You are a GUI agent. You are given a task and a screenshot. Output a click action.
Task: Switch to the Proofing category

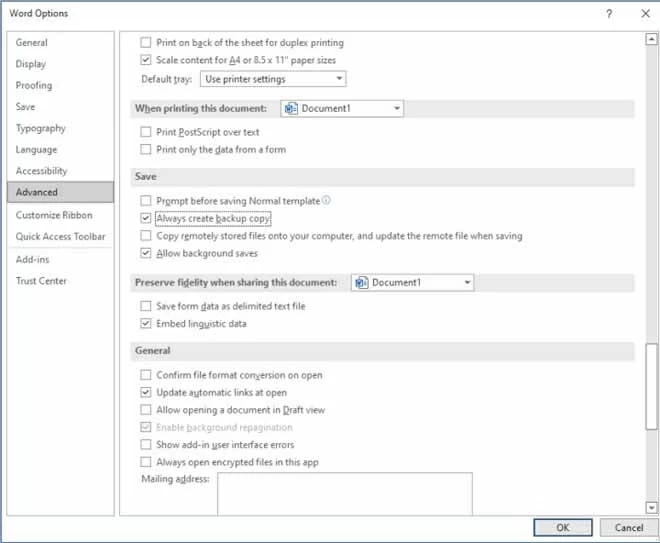[34, 85]
